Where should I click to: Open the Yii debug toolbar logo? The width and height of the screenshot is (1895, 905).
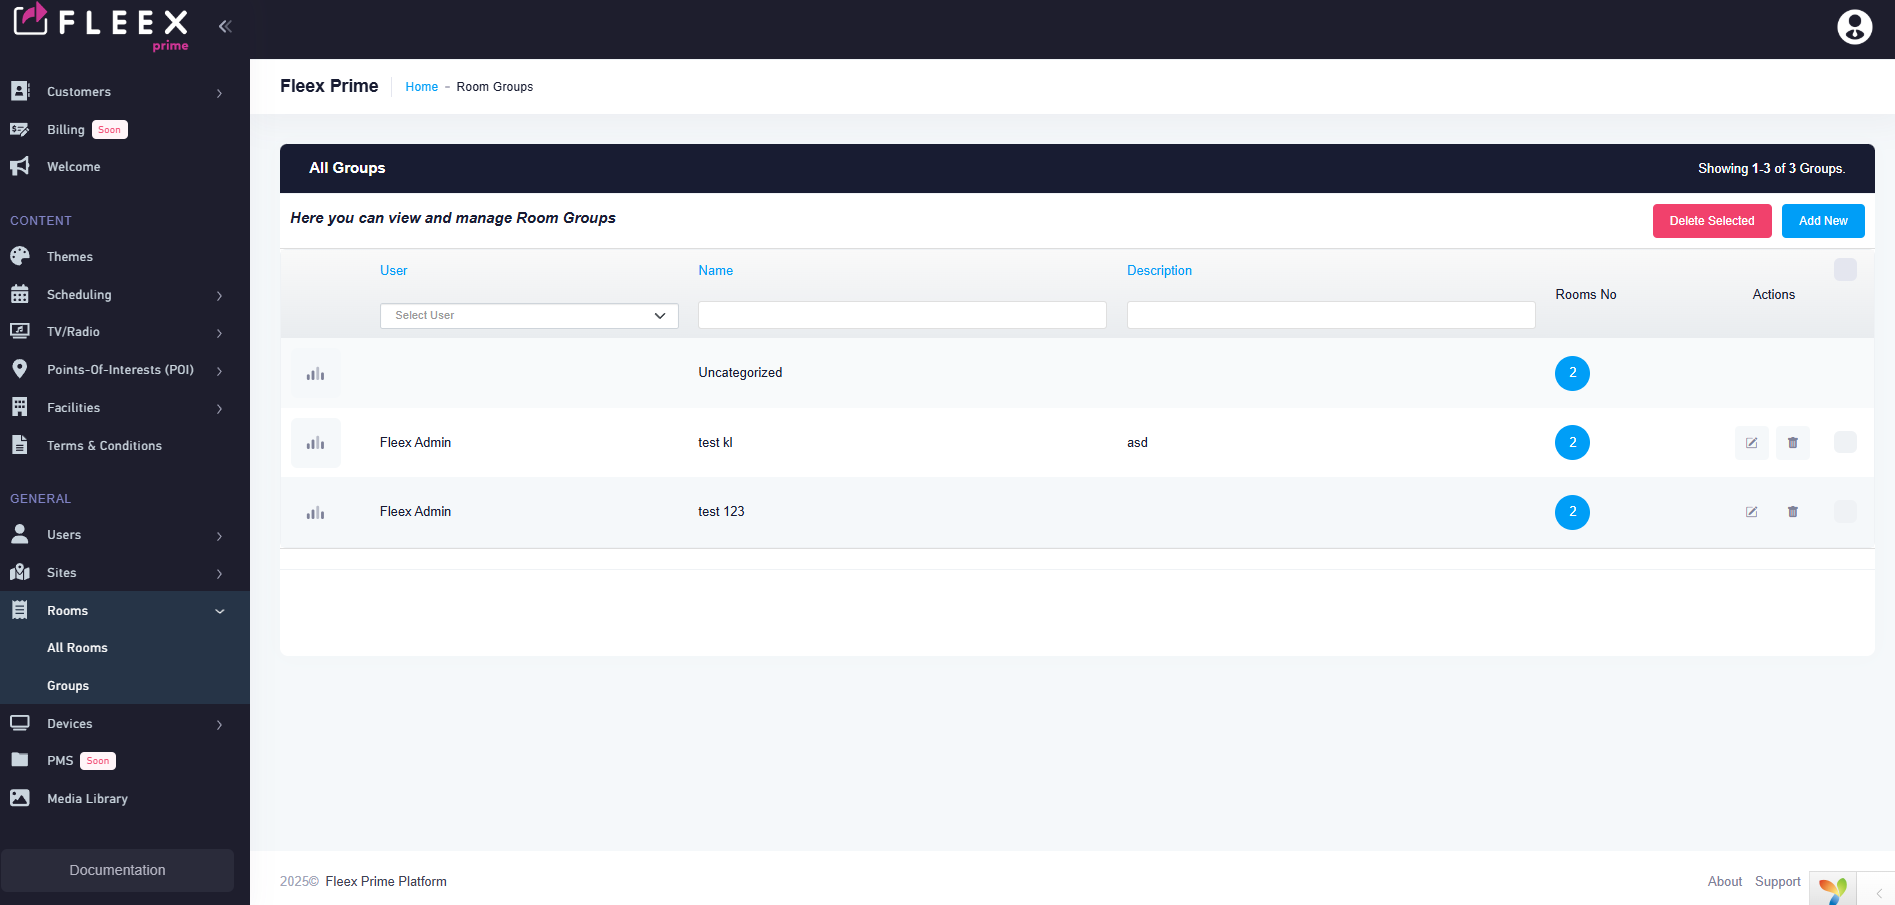[x=1832, y=888]
